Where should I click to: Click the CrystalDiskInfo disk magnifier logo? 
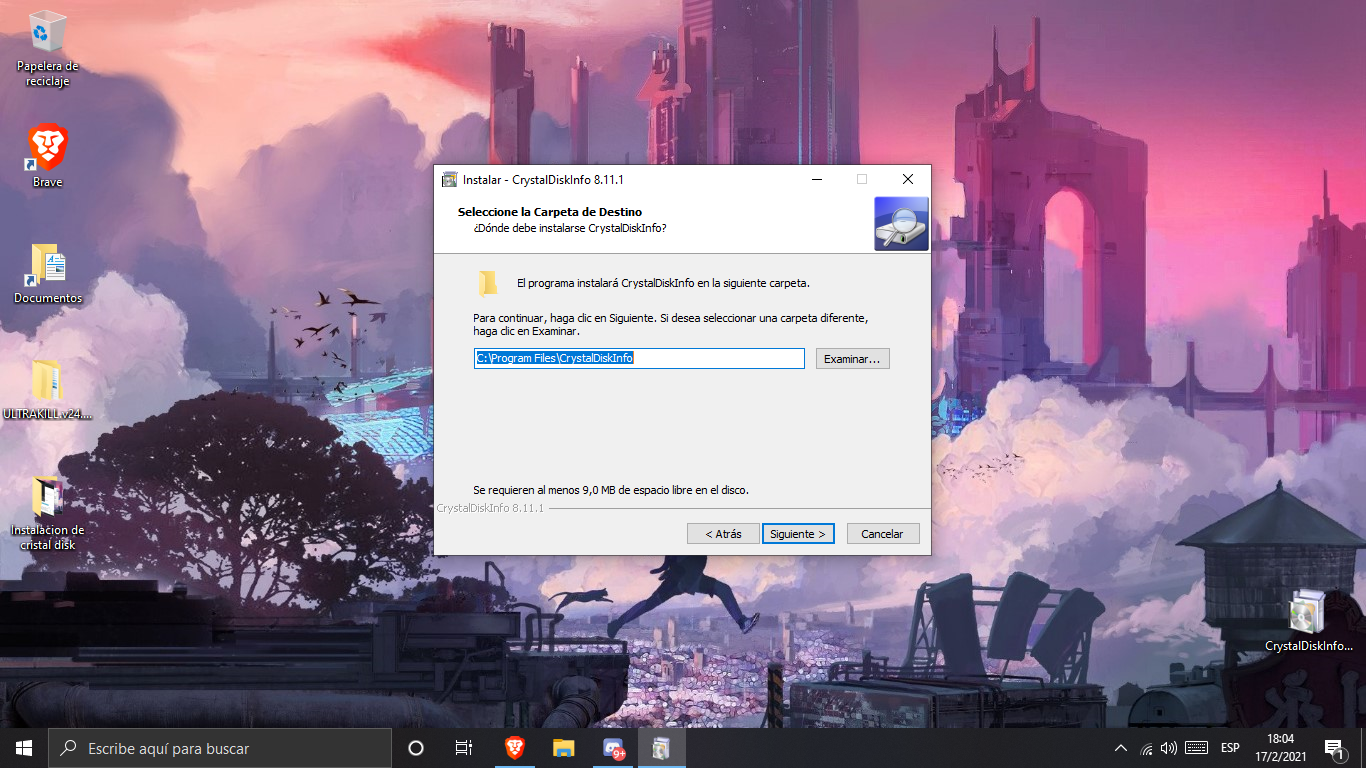click(901, 223)
